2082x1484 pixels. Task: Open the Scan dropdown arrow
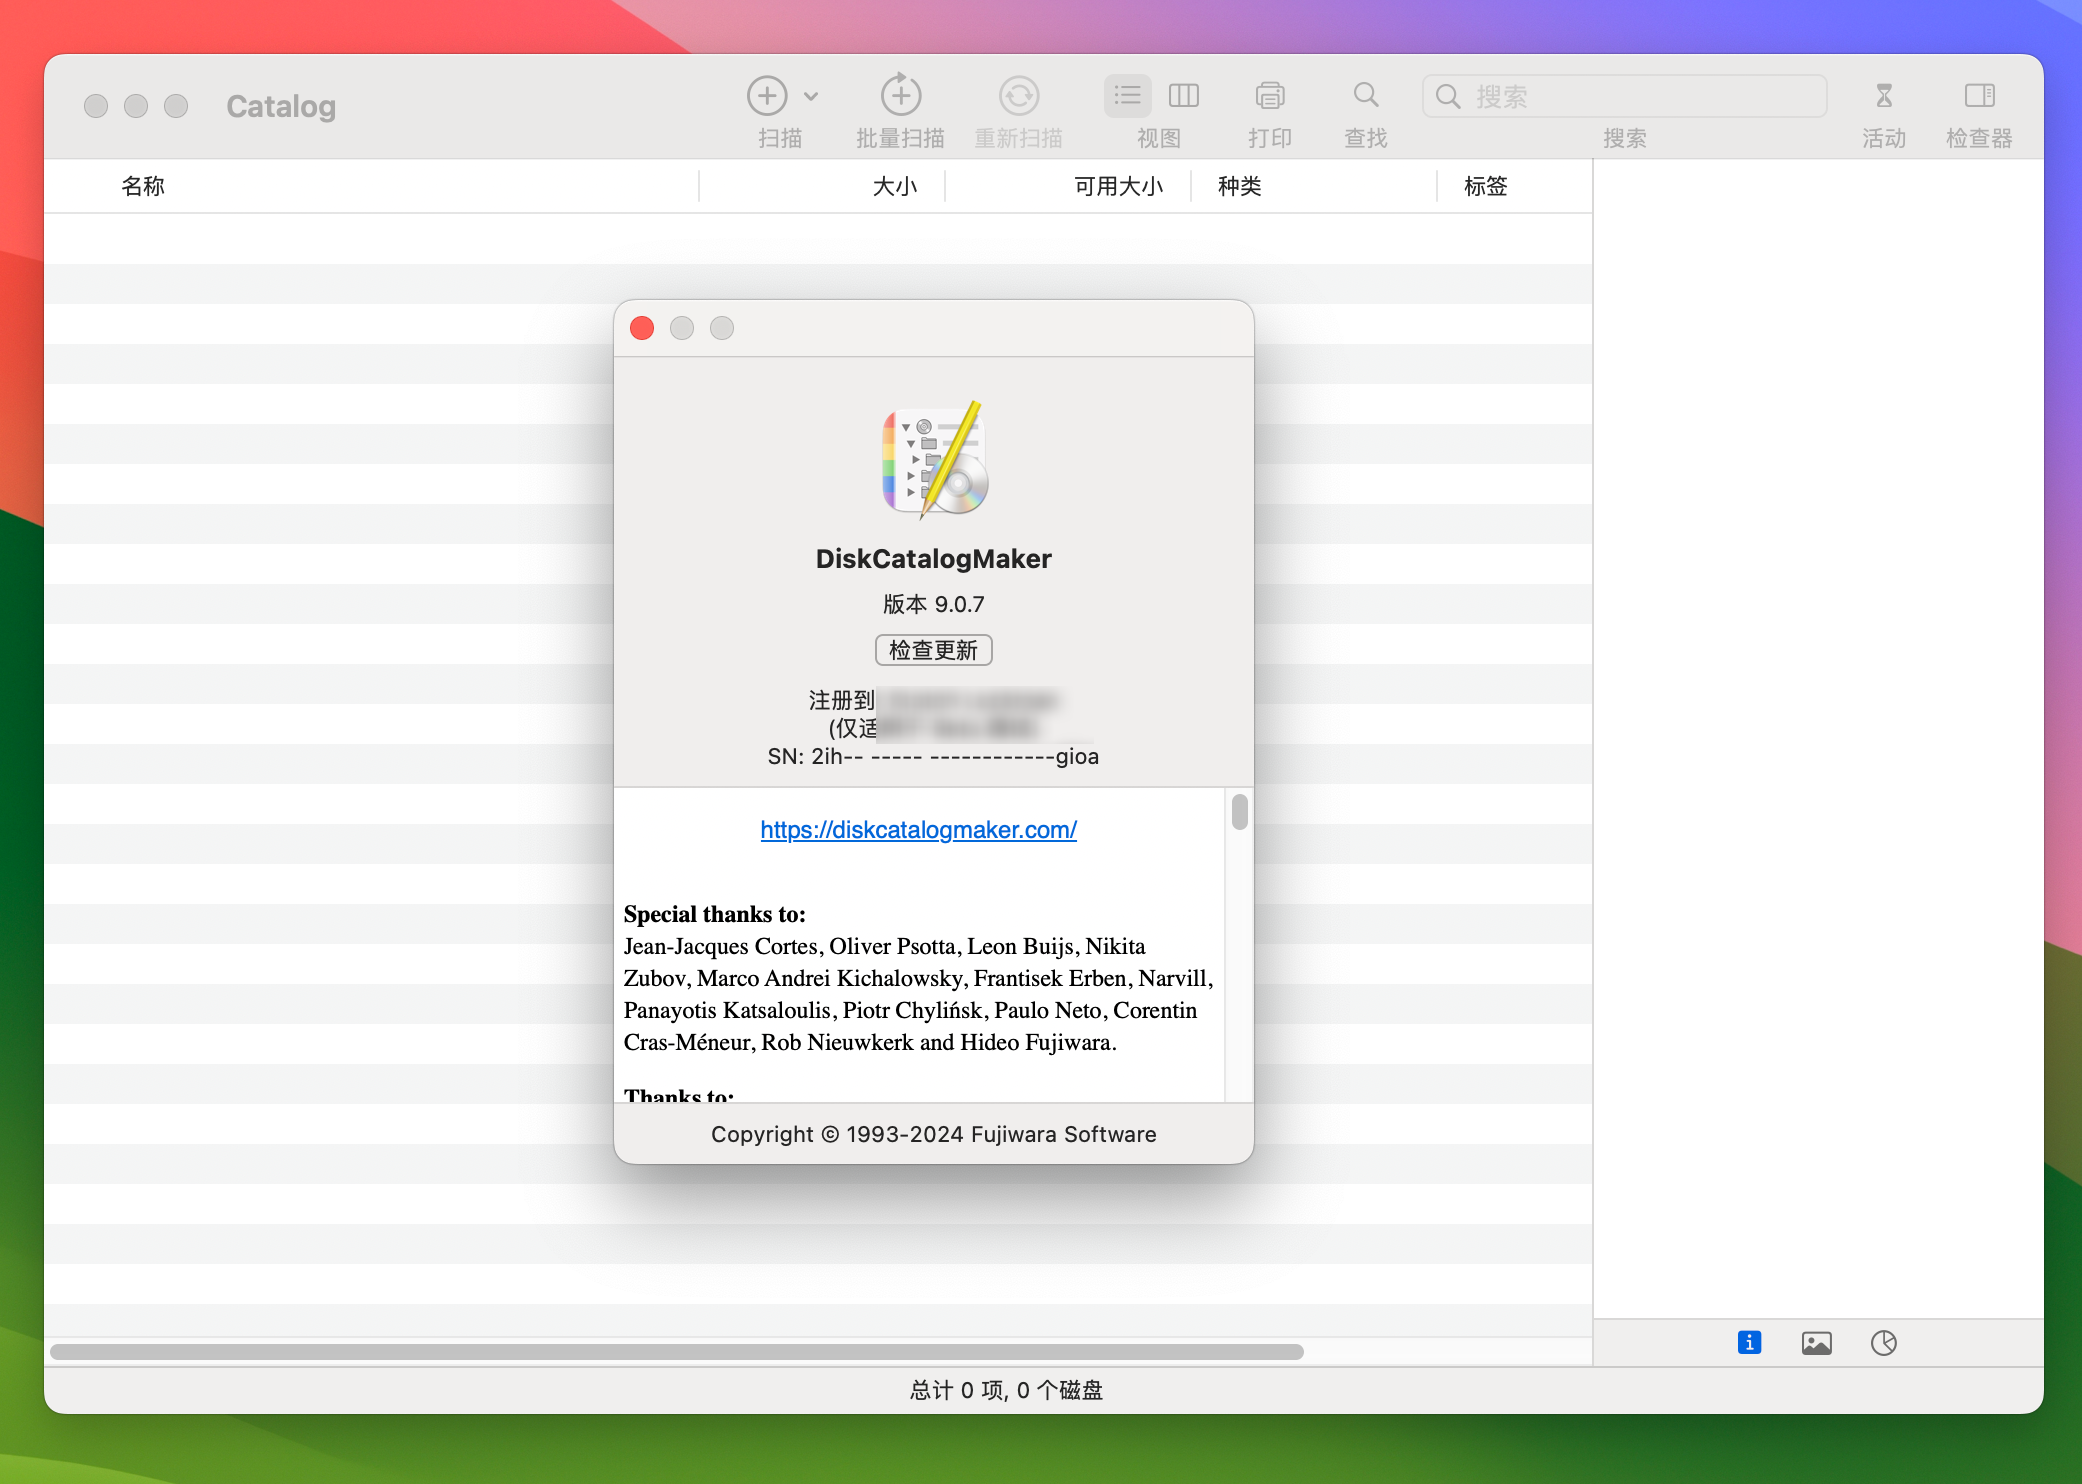coord(811,97)
